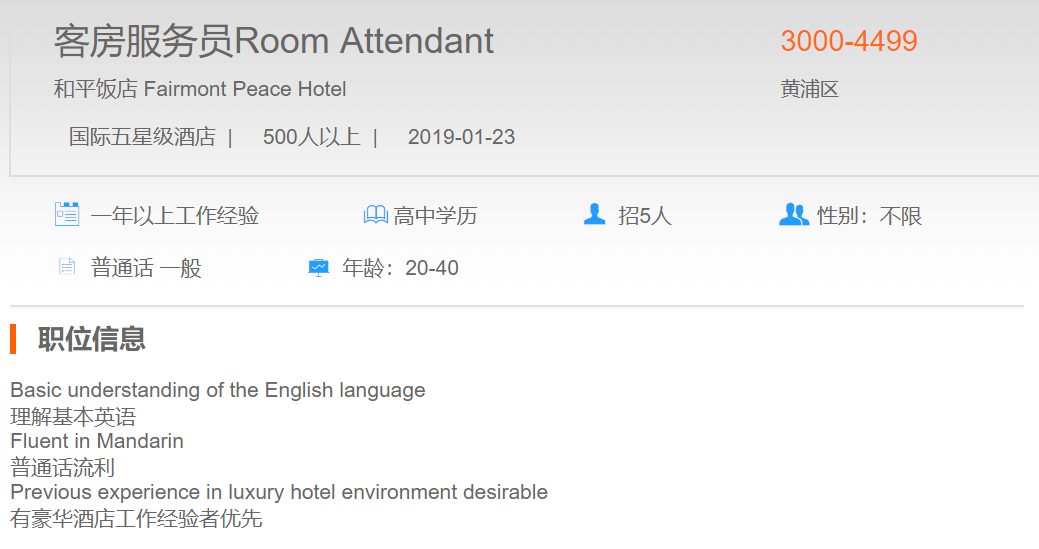Screen dimensions: 1039x549
Task: Click the line "Fluent in Mandarin"
Action: click(x=97, y=441)
